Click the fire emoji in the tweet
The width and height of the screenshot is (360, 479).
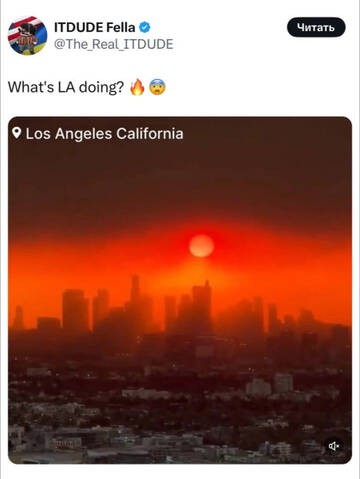click(137, 87)
